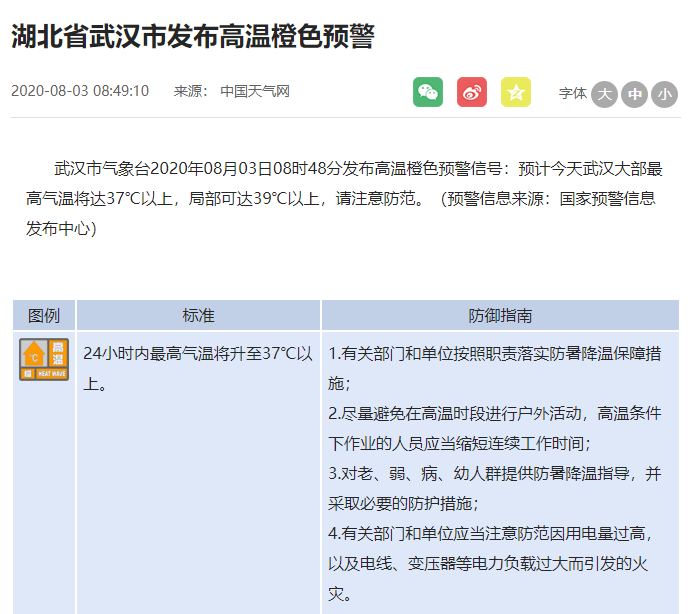Click the 字体 font size label

coord(573,93)
